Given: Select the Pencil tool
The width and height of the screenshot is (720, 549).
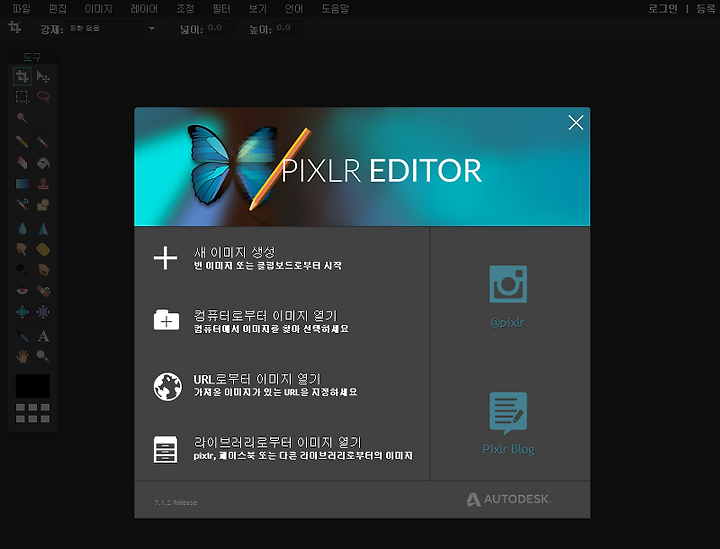Looking at the screenshot, I should coord(22,141).
